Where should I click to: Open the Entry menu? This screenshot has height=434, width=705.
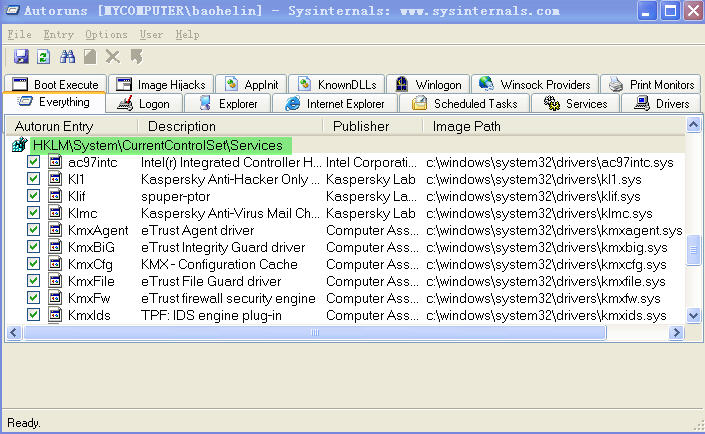58,34
